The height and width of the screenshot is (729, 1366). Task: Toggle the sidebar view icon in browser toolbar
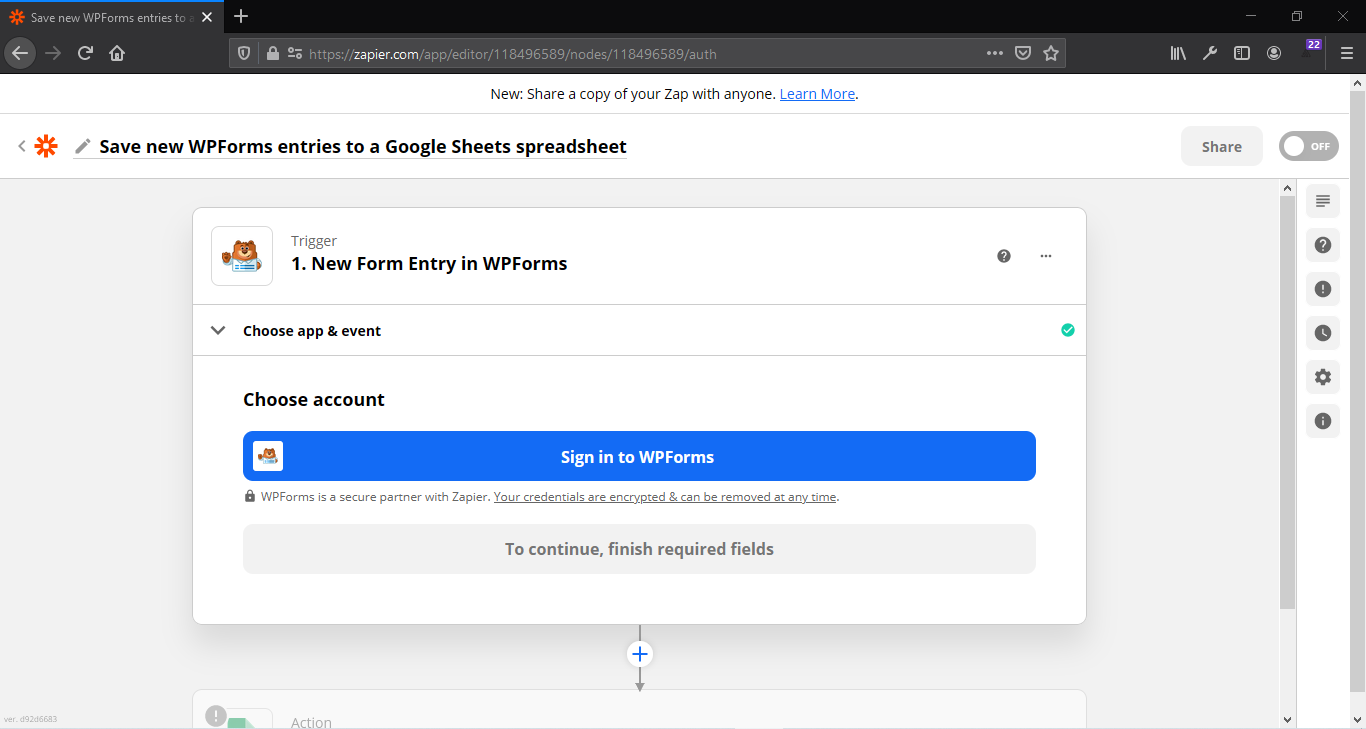pos(1242,53)
